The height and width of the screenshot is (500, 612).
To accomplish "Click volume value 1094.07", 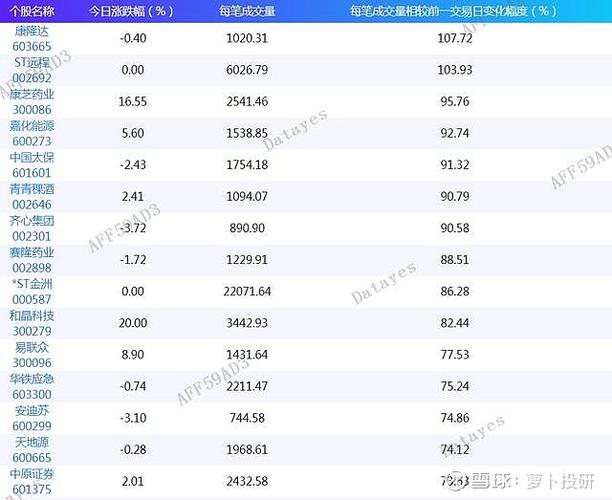I will pos(247,196).
